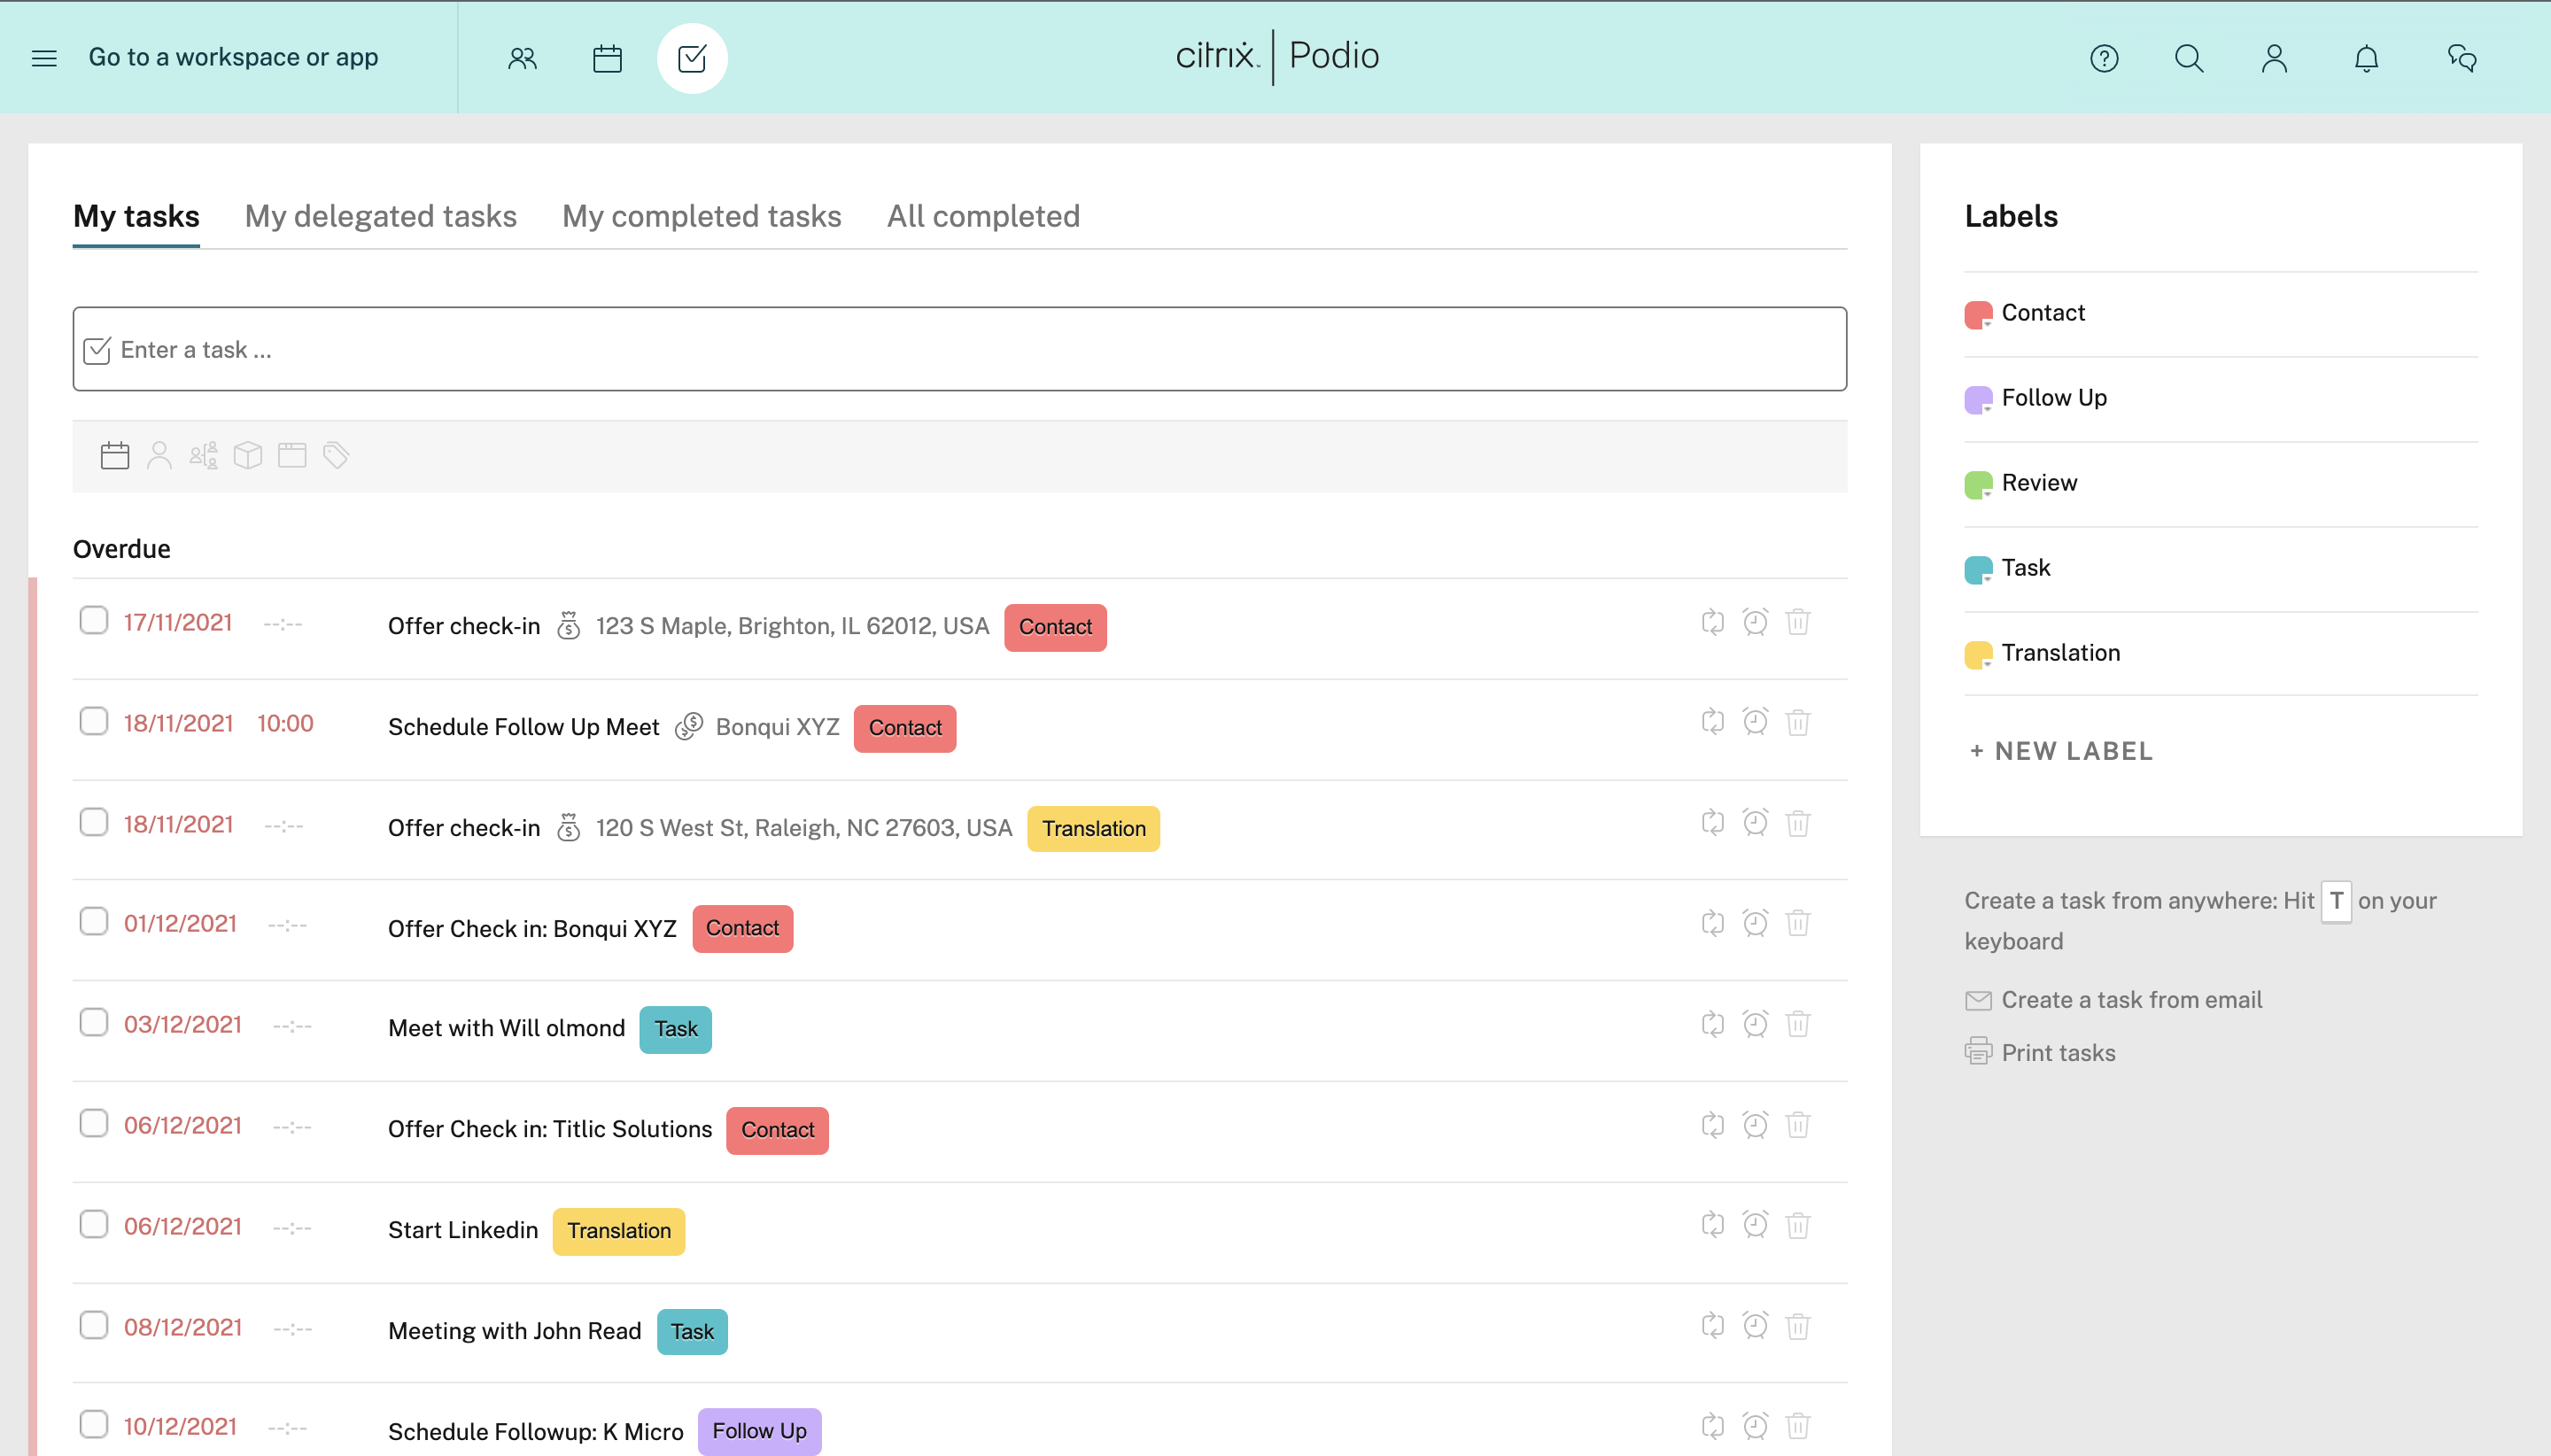Mark Meeting with John Read complete
Screen dimensions: 2551x1456
[94, 1325]
